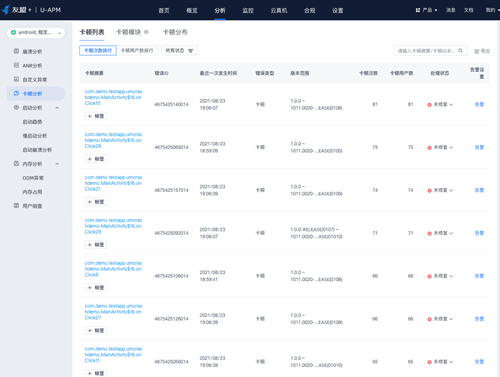Open the 我的 account dropdown
Viewport: 500px width, 377px height.
(x=493, y=10)
